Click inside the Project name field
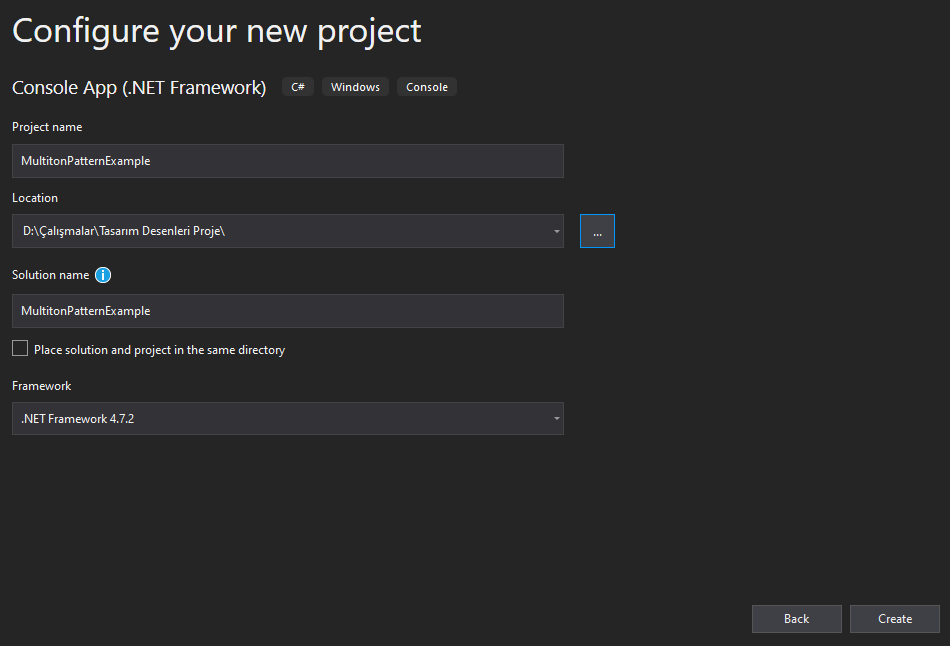The width and height of the screenshot is (950, 646). coord(288,161)
